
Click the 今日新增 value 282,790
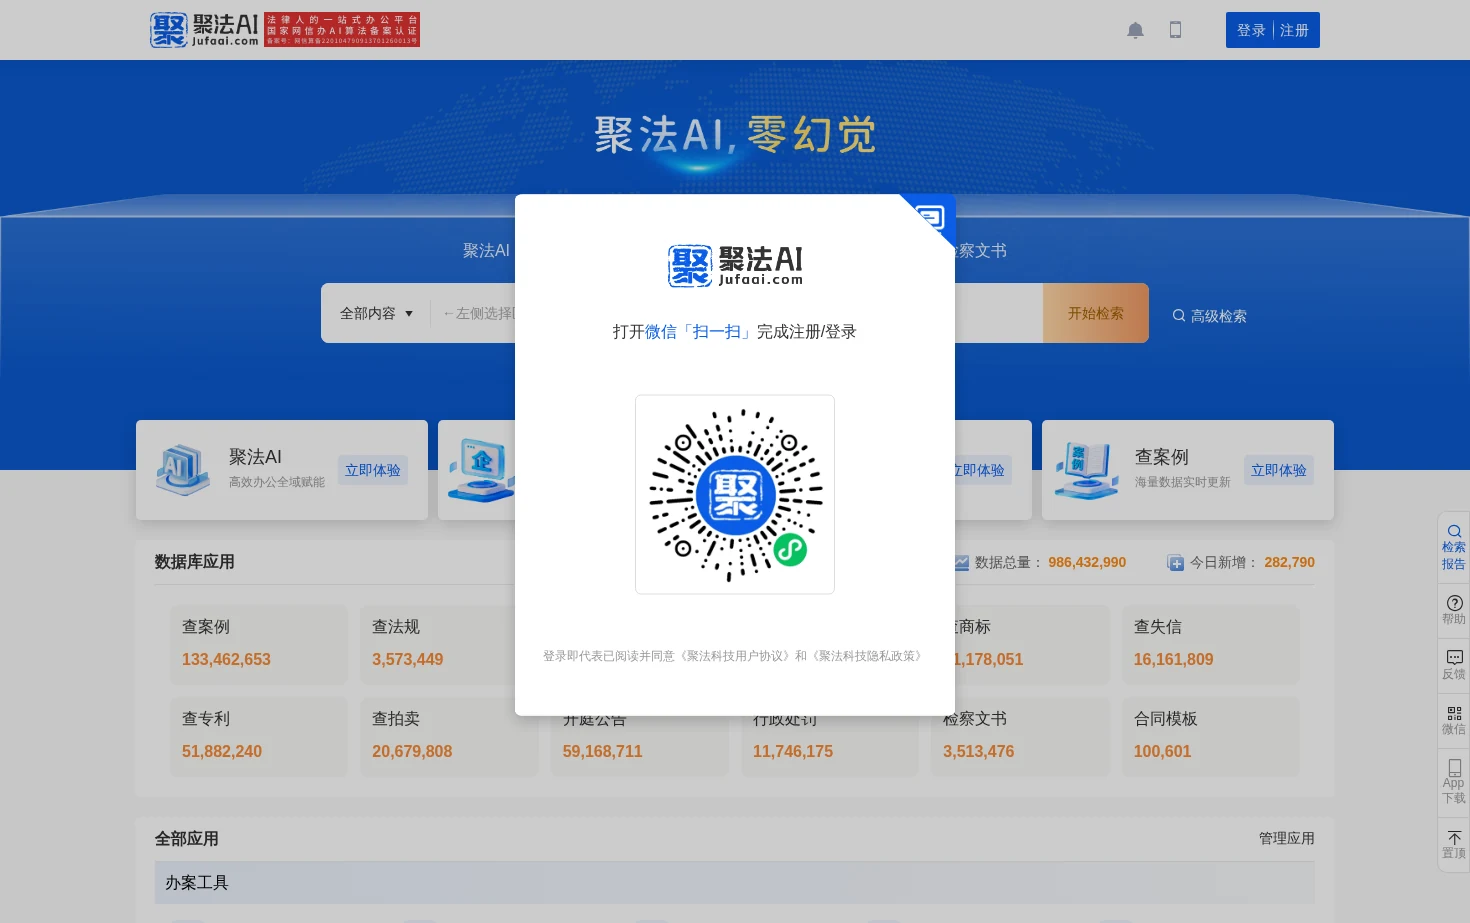click(x=1289, y=562)
